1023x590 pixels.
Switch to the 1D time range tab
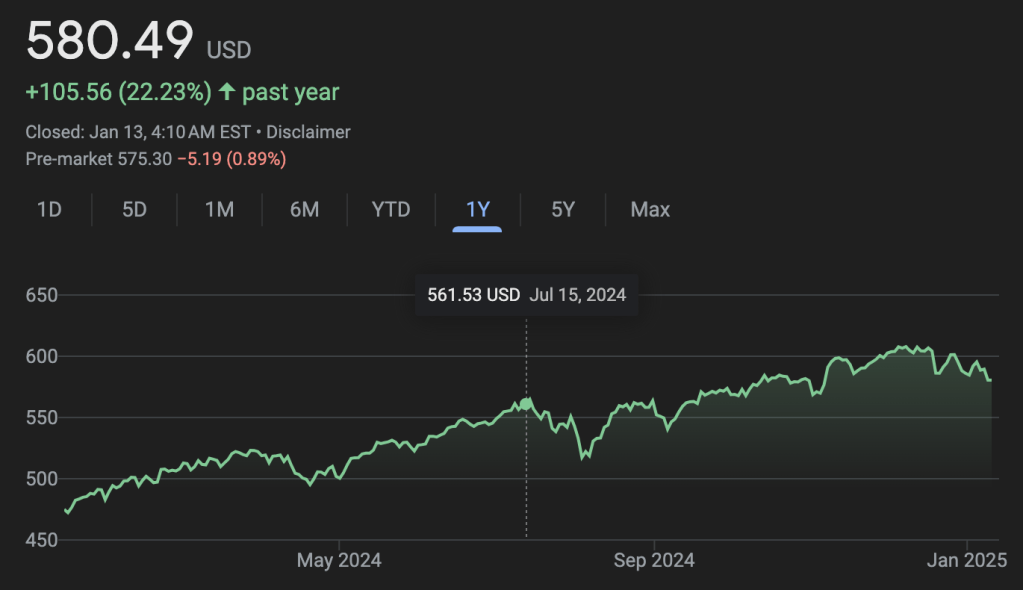point(49,210)
